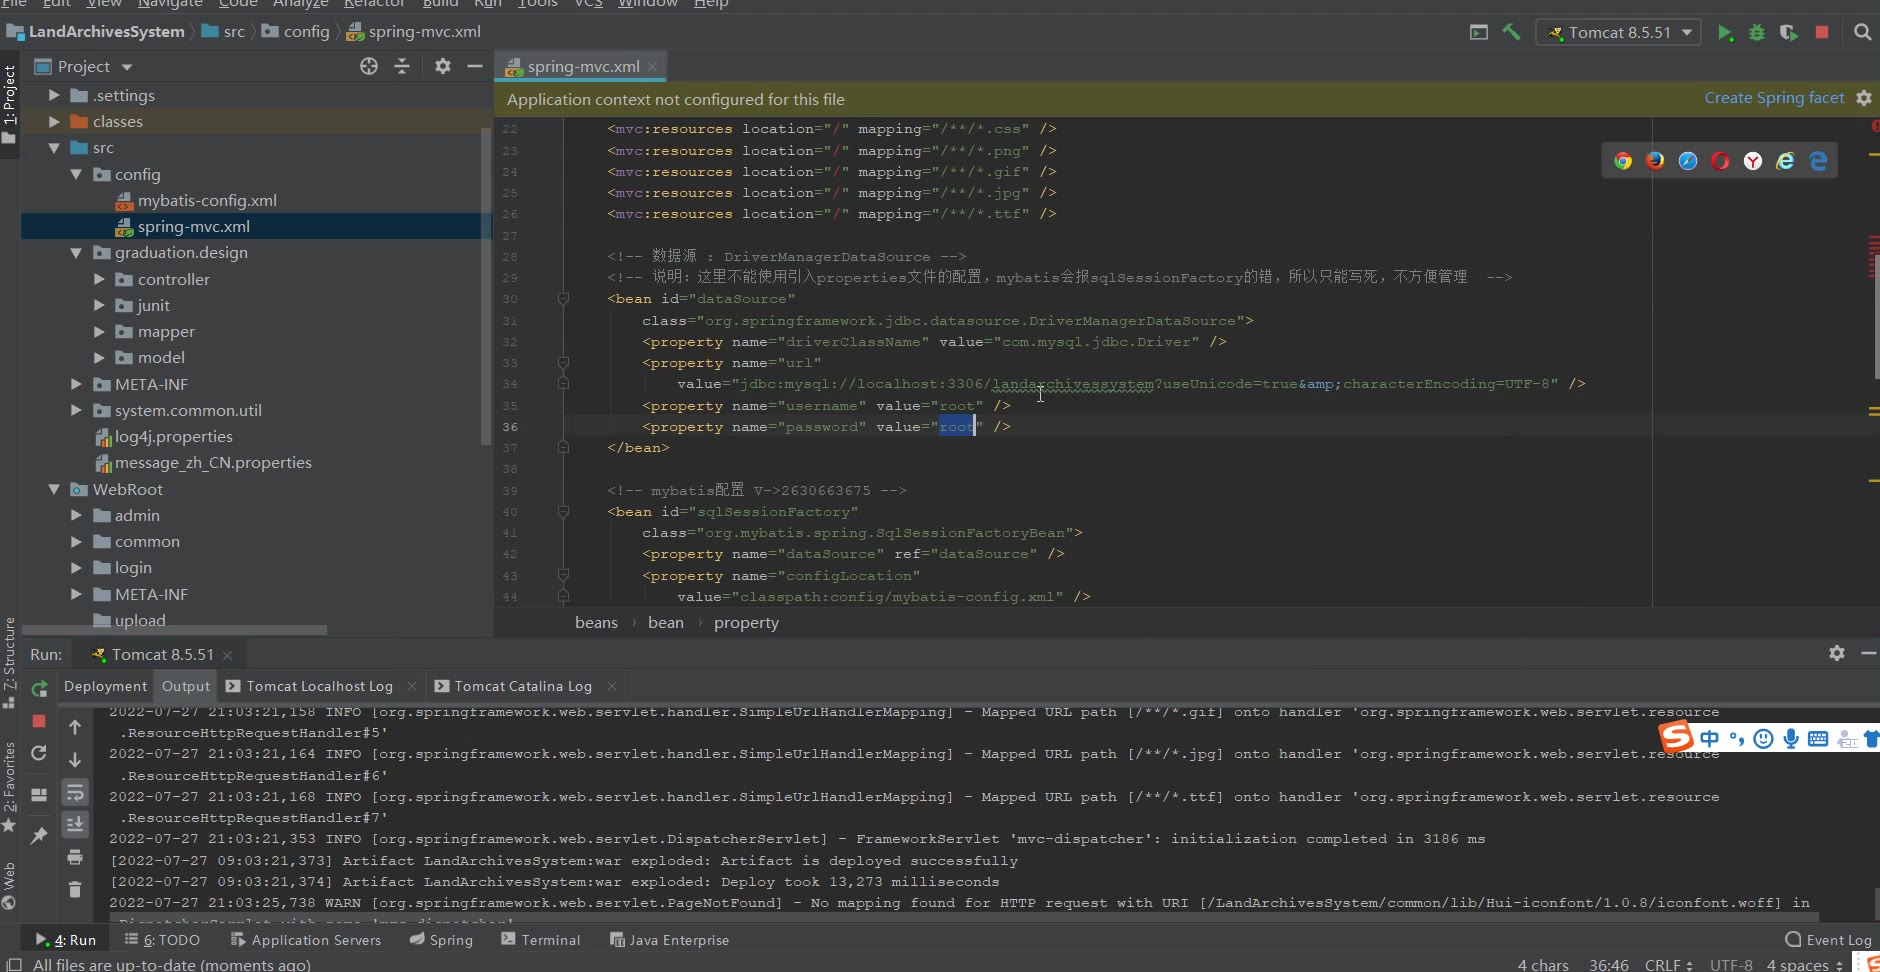
Task: Click the Search Everywhere magnifier icon
Action: pyautogui.click(x=1862, y=32)
